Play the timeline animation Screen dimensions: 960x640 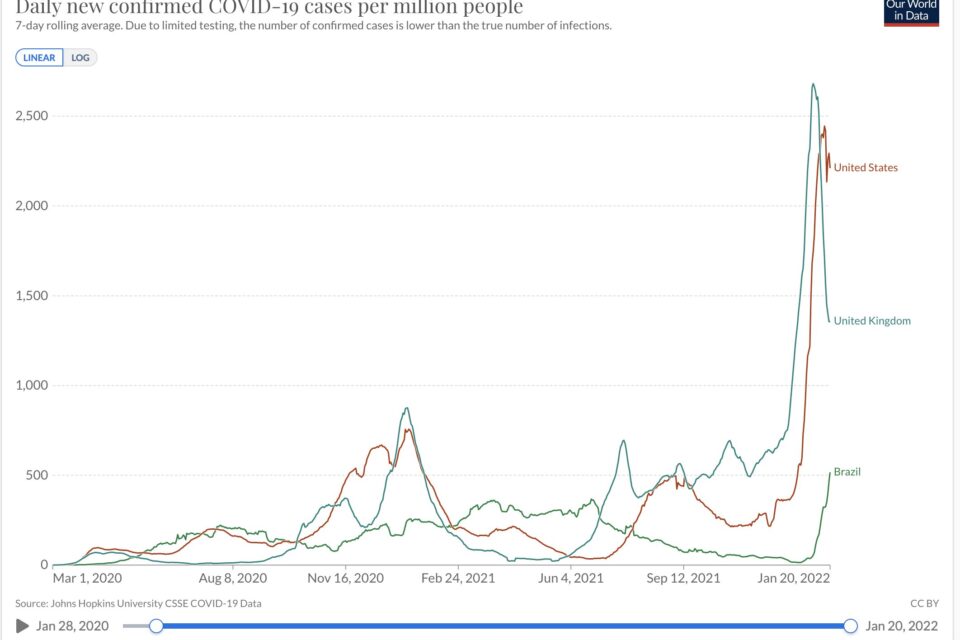click(x=22, y=626)
